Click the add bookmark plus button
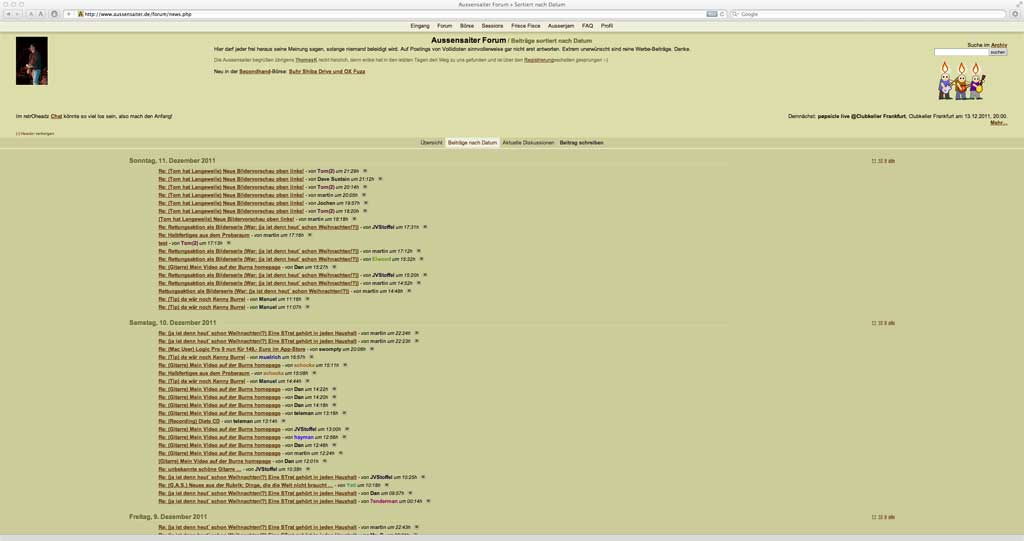Screen dimensions: 1024x541 68,14
